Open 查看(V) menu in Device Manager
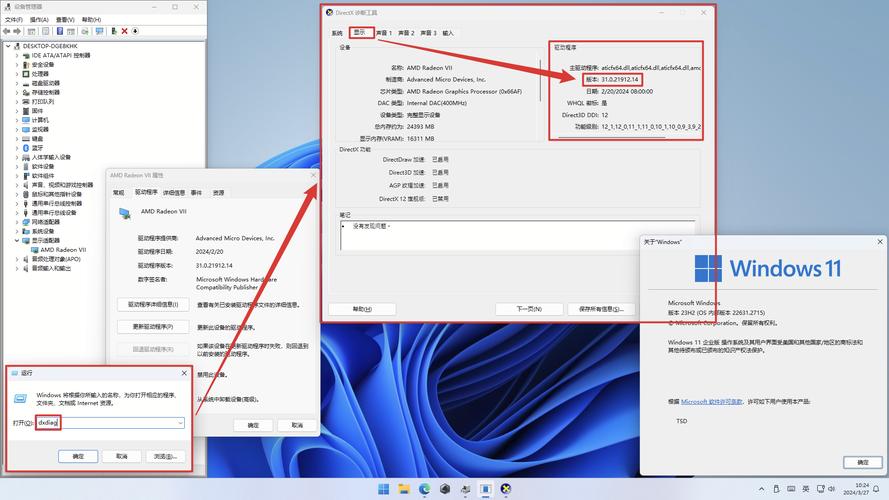Screen dimensions: 889x500 (65, 20)
